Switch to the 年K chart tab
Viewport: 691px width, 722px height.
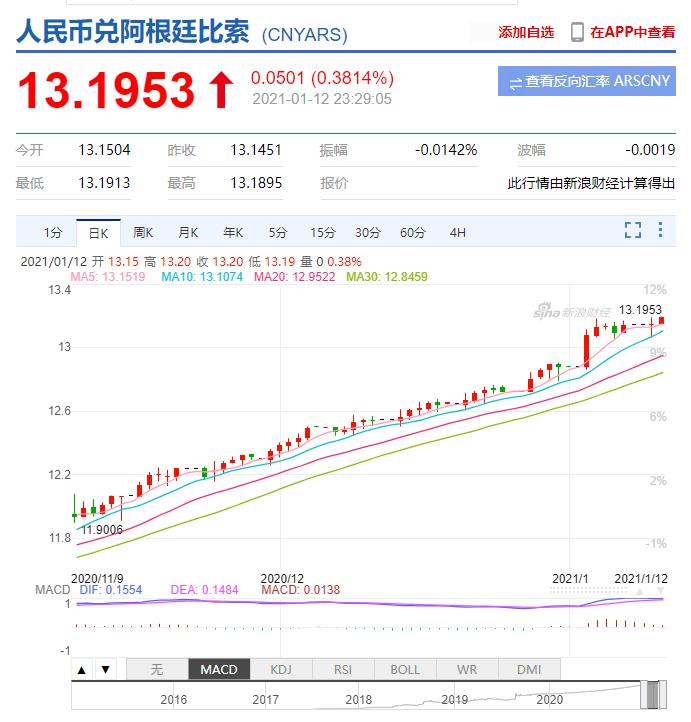click(233, 233)
